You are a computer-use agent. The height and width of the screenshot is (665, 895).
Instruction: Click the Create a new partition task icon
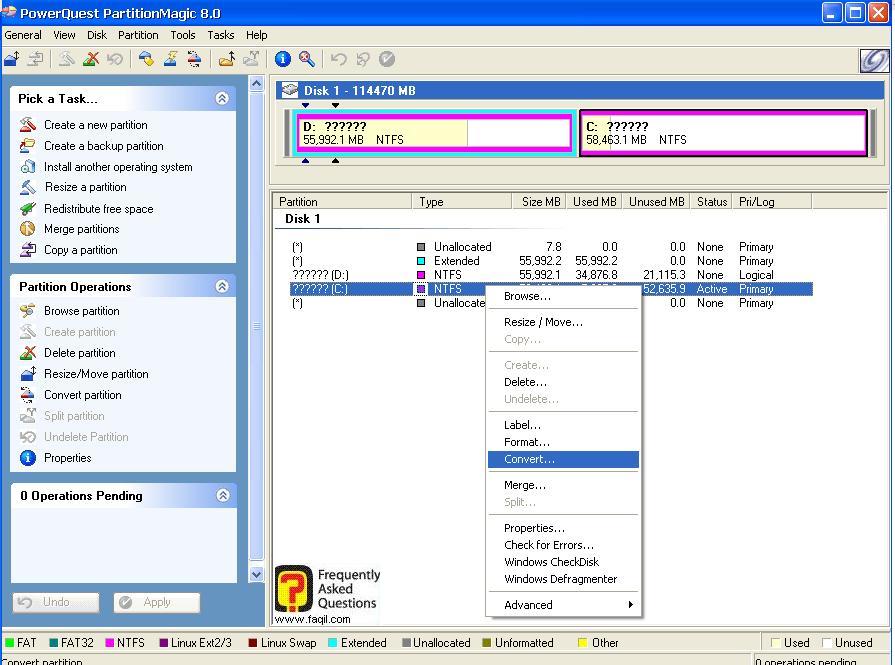click(x=27, y=125)
